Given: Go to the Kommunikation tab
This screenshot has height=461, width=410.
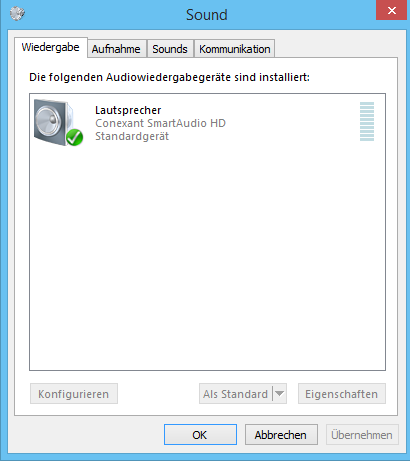Looking at the screenshot, I should (235, 49).
